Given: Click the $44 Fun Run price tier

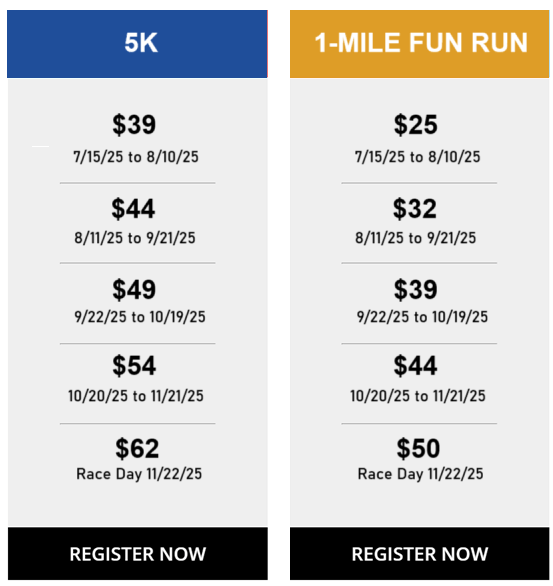Looking at the screenshot, I should tap(415, 366).
